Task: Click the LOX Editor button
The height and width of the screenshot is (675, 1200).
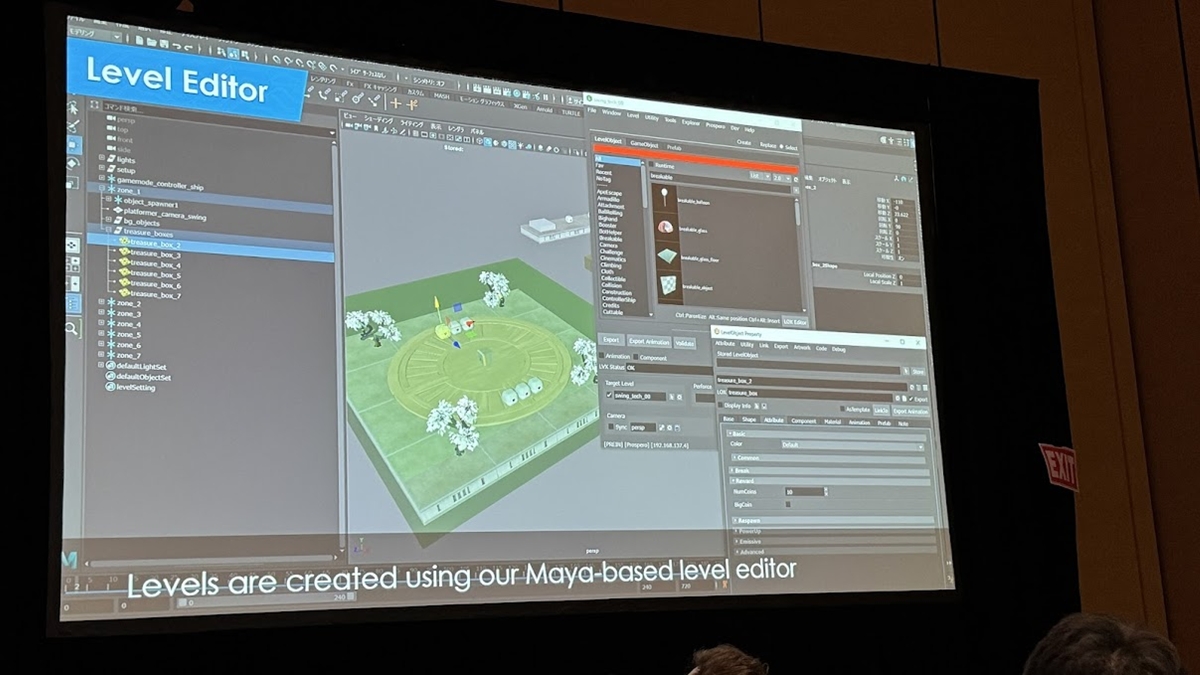Action: click(x=795, y=321)
